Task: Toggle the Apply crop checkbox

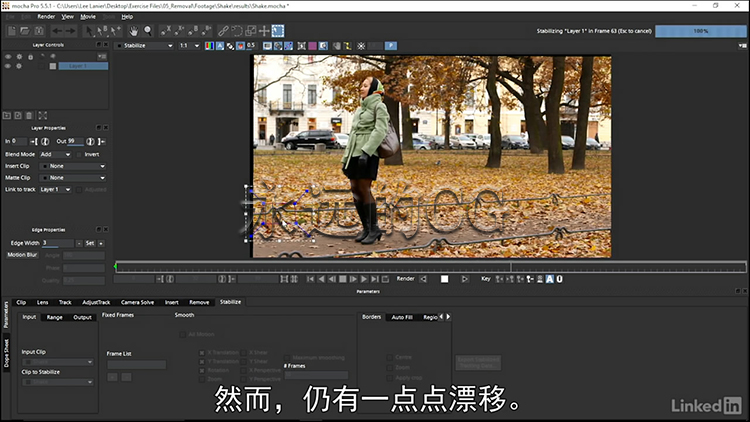Action: tap(390, 378)
